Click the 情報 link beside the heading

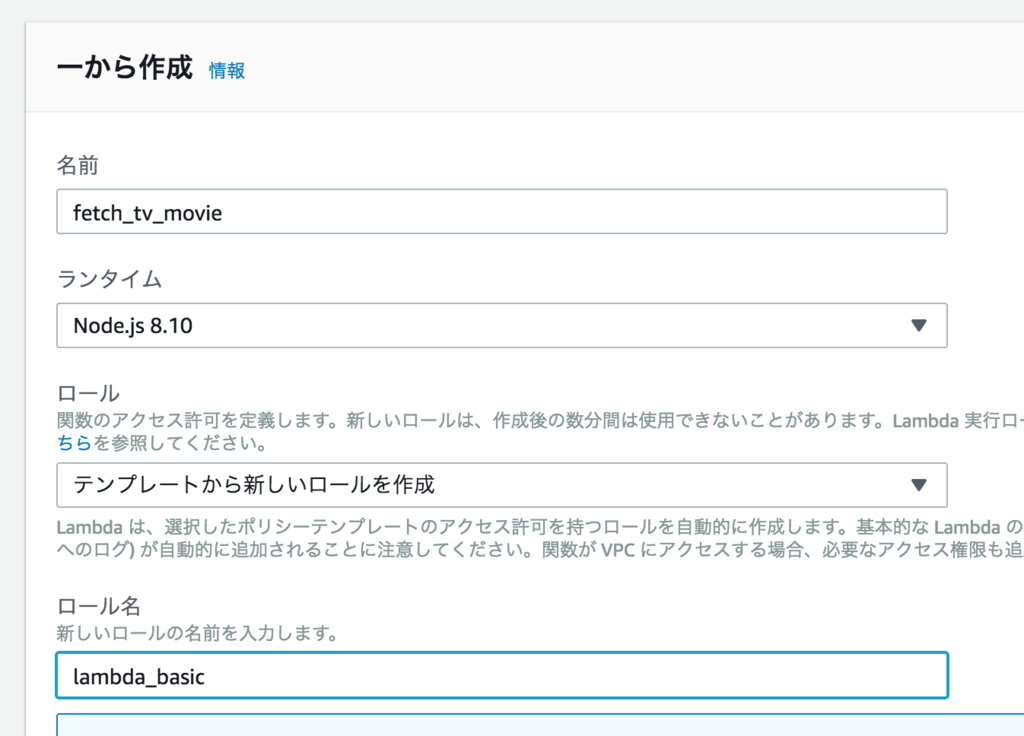[227, 70]
